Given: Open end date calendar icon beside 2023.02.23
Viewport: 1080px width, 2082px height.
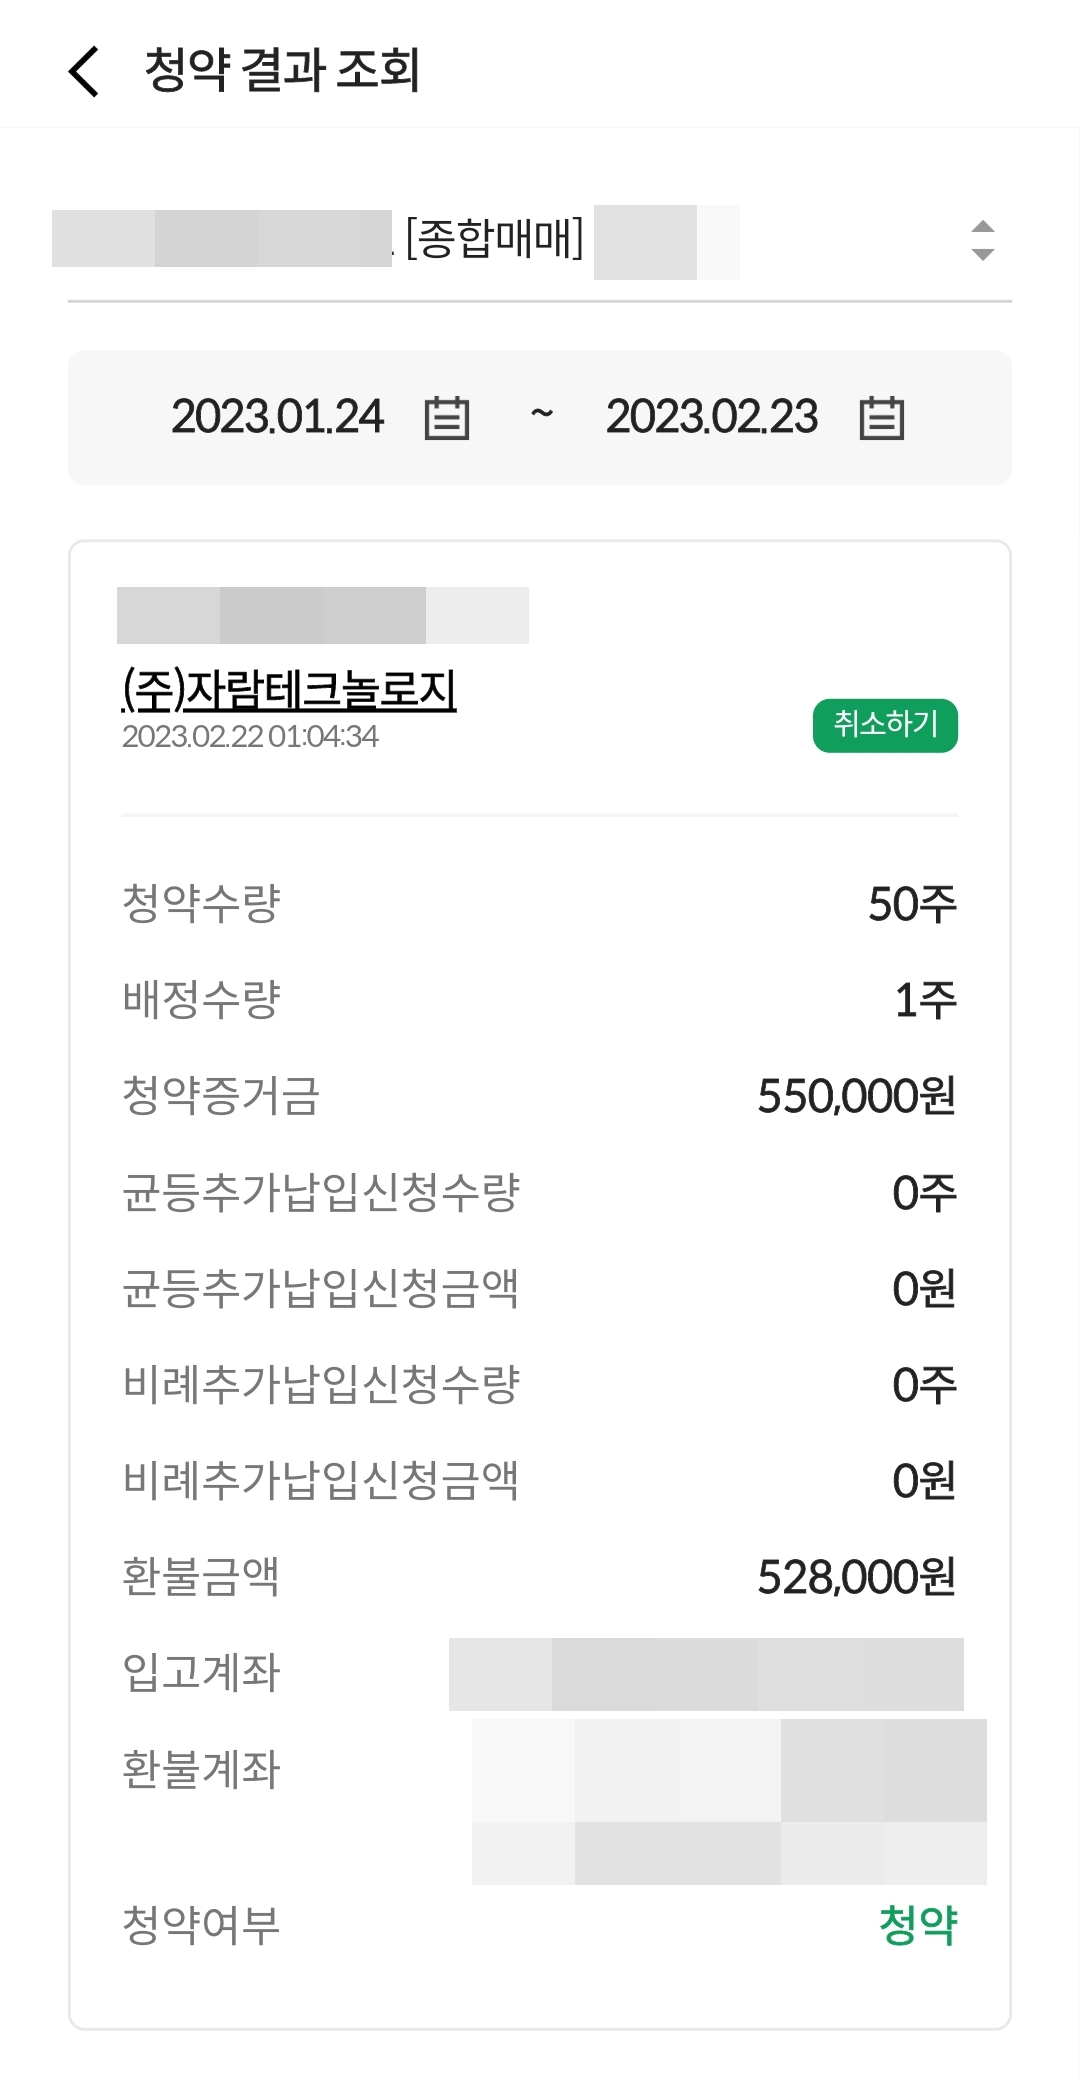Looking at the screenshot, I should pos(882,417).
